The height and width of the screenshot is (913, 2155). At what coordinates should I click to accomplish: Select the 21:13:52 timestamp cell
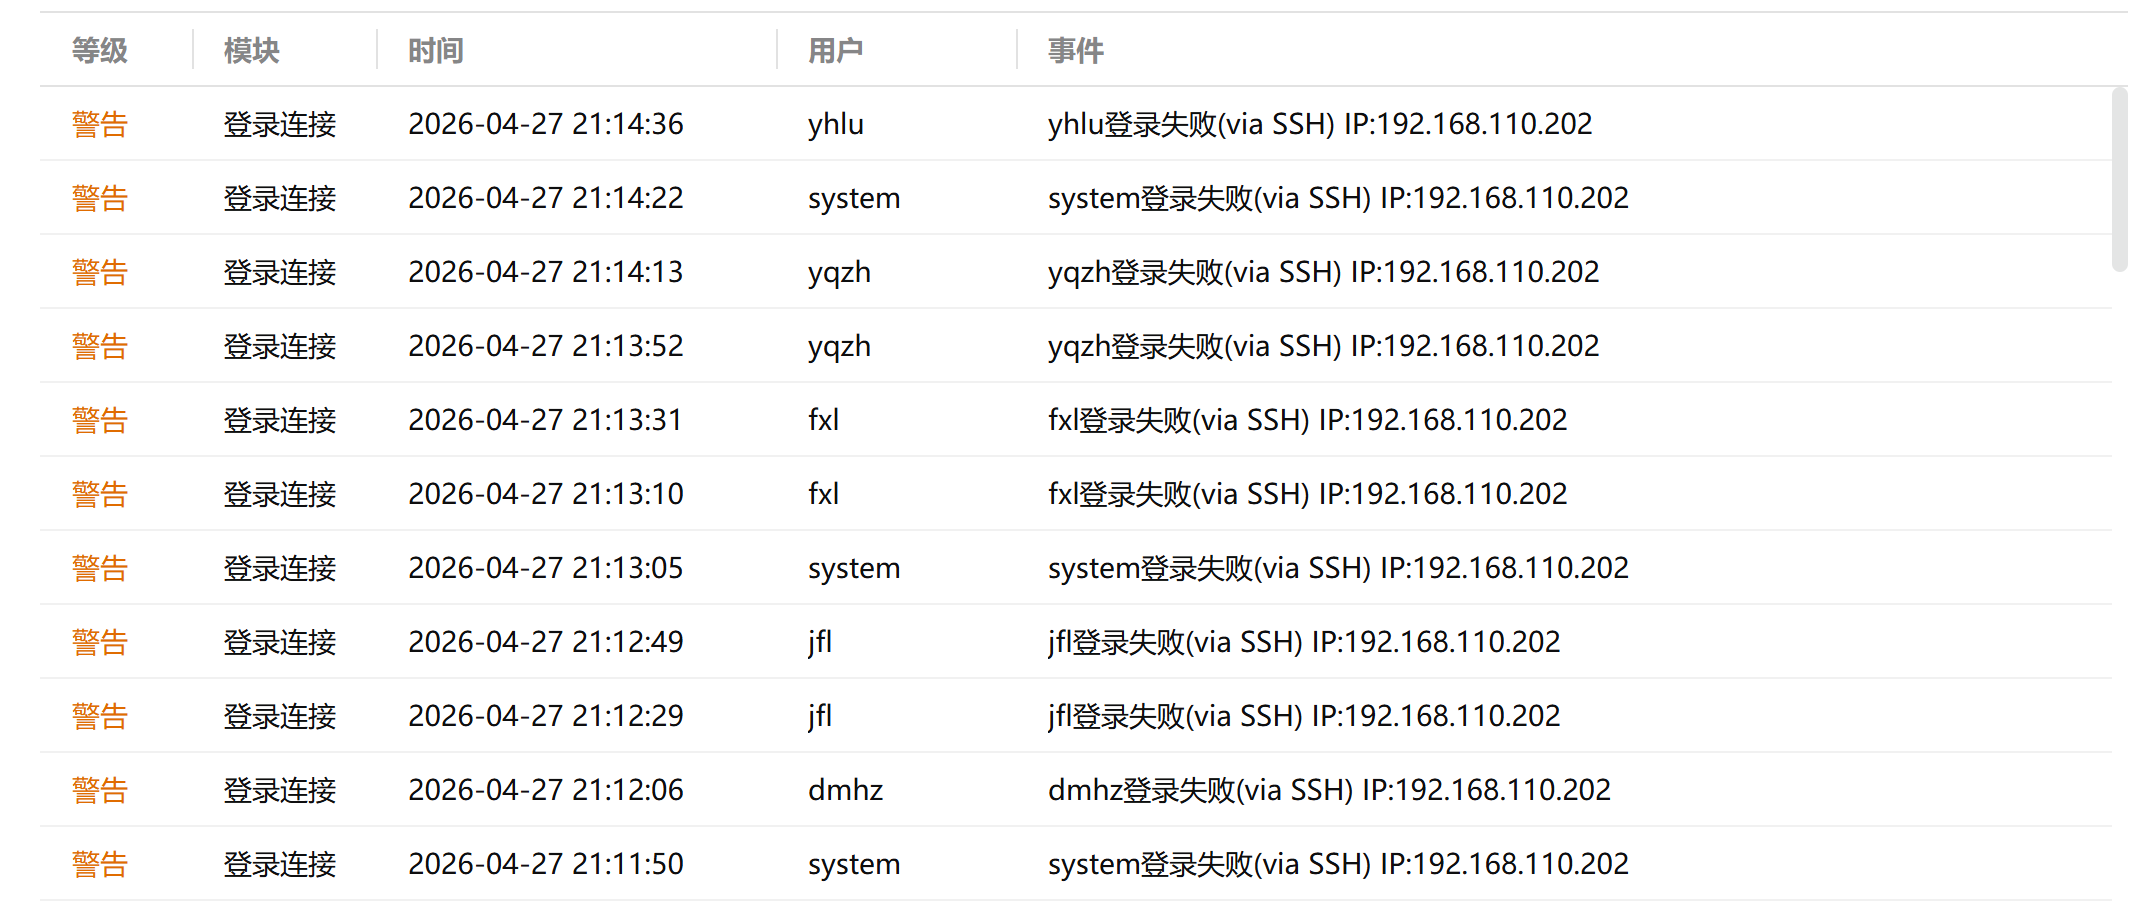pyautogui.click(x=545, y=346)
